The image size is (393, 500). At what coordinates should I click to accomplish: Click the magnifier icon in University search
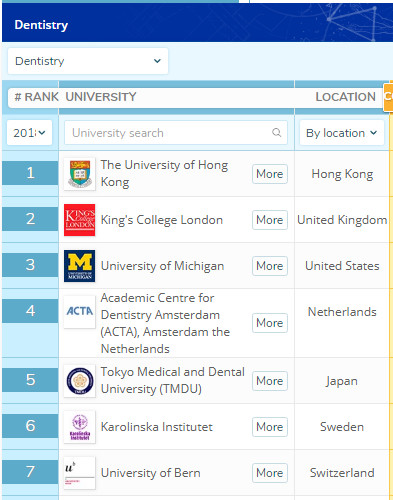point(276,133)
